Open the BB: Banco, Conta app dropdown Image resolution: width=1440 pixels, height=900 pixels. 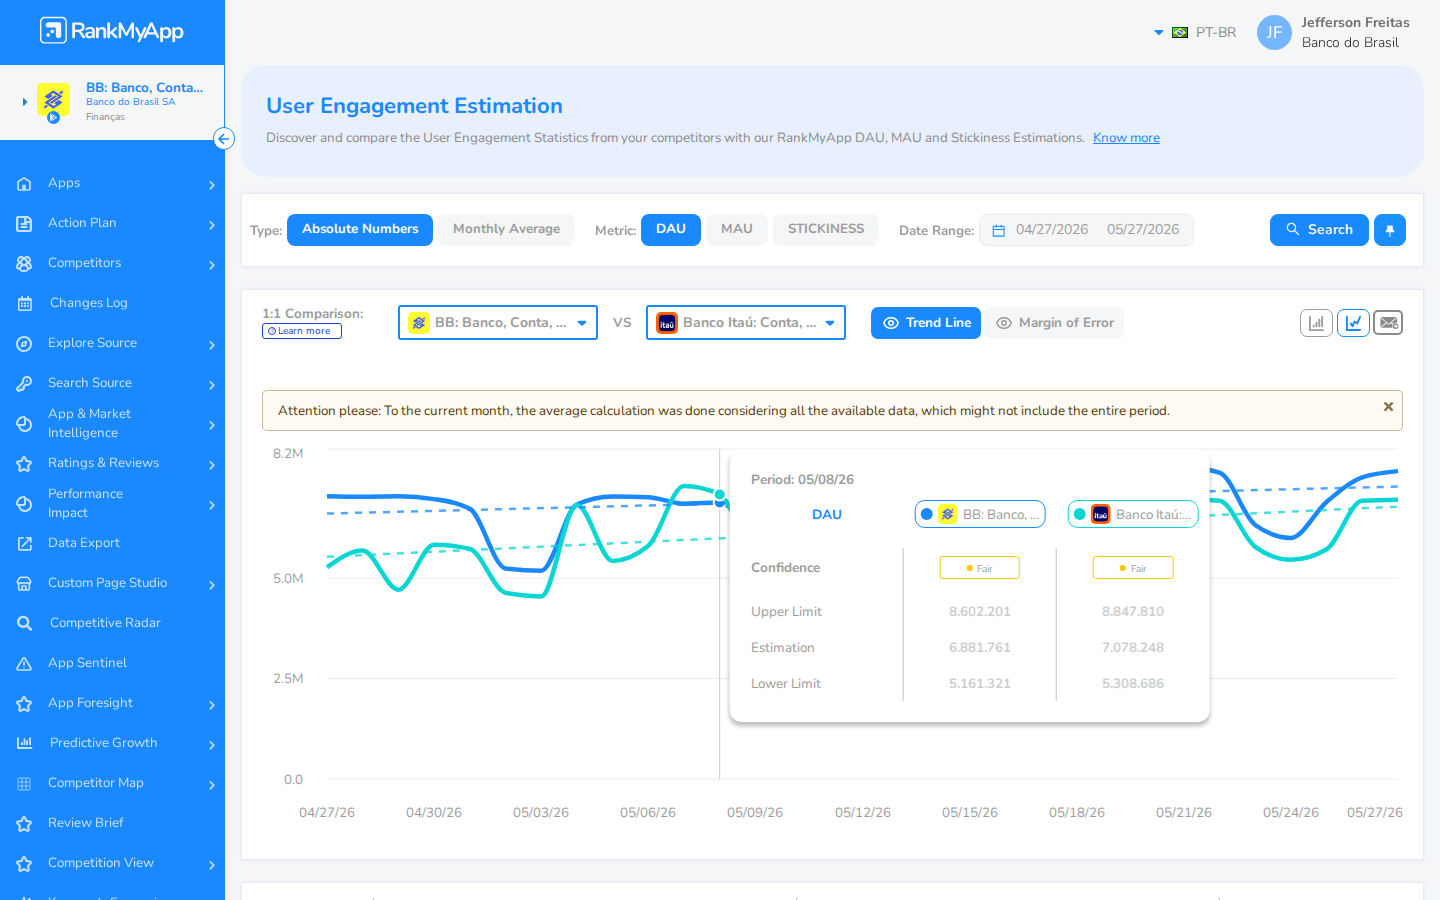coord(498,323)
